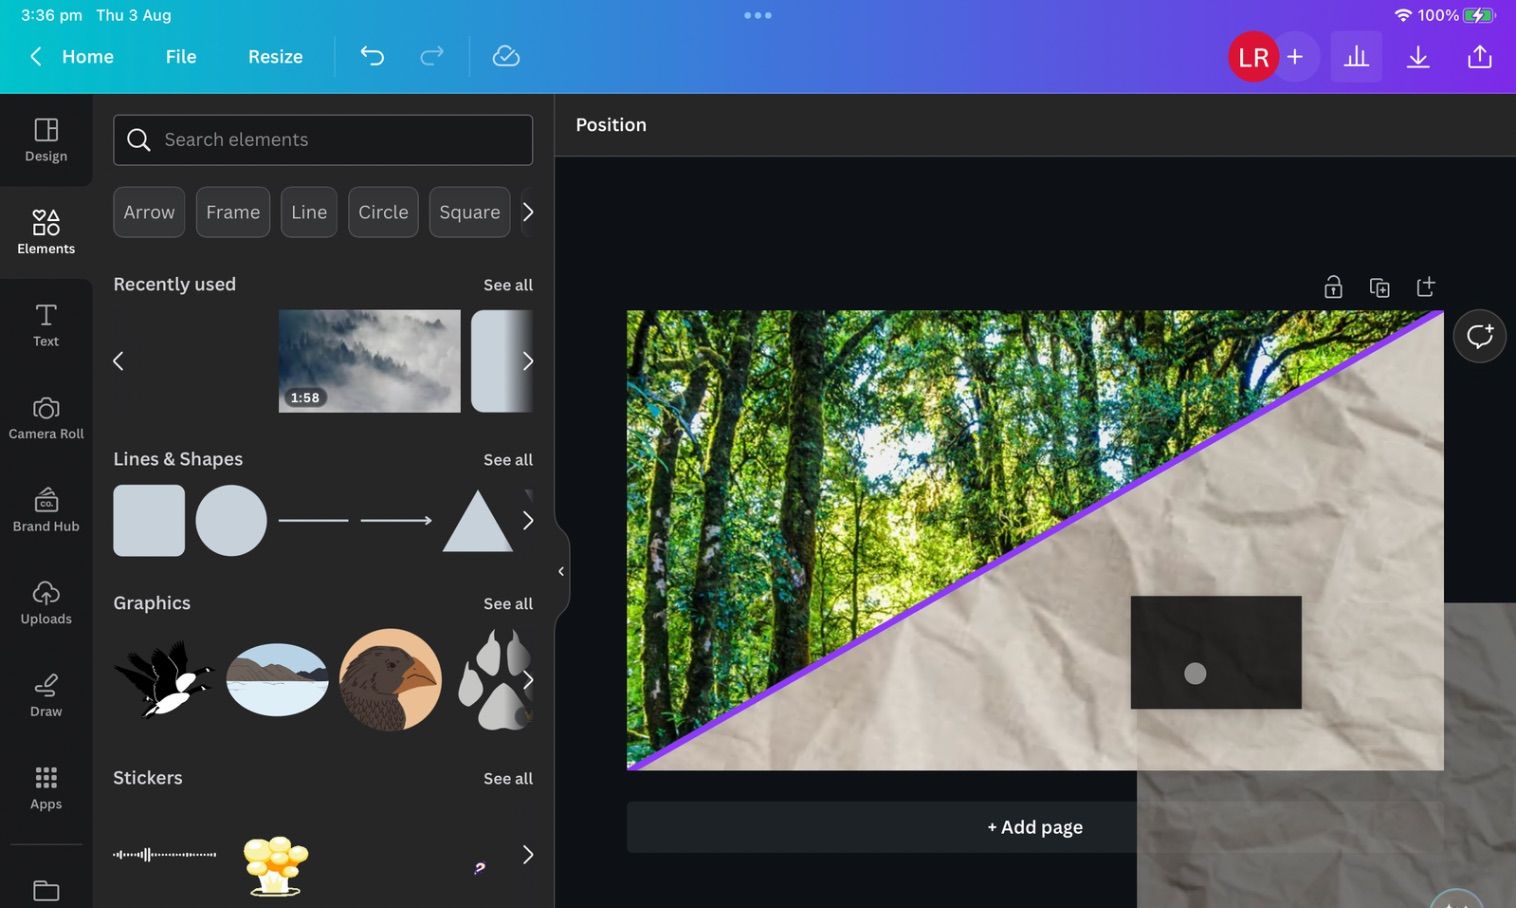Tap the Add page button
This screenshot has width=1516, height=908.
click(x=1035, y=826)
